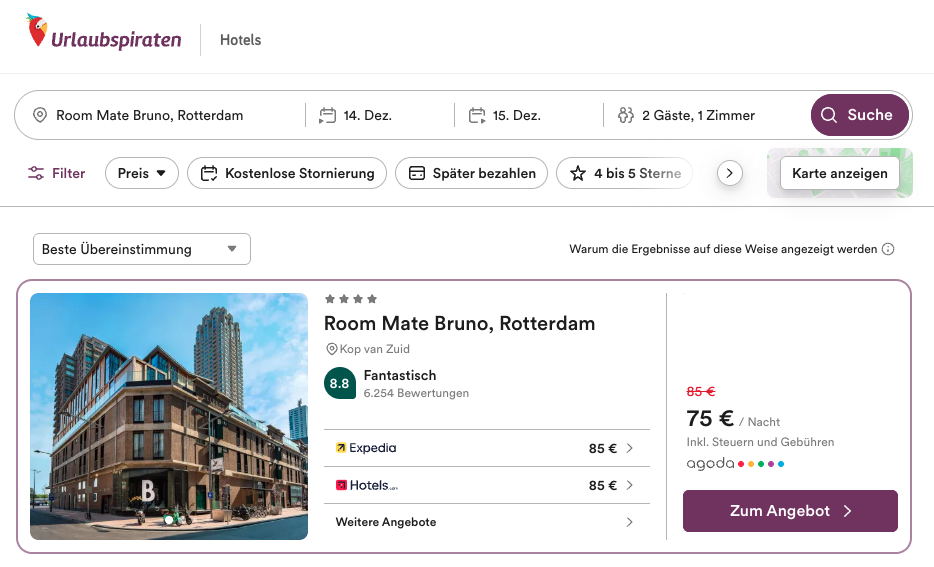Open the Hotels section in header
934x567 pixels.
(240, 40)
